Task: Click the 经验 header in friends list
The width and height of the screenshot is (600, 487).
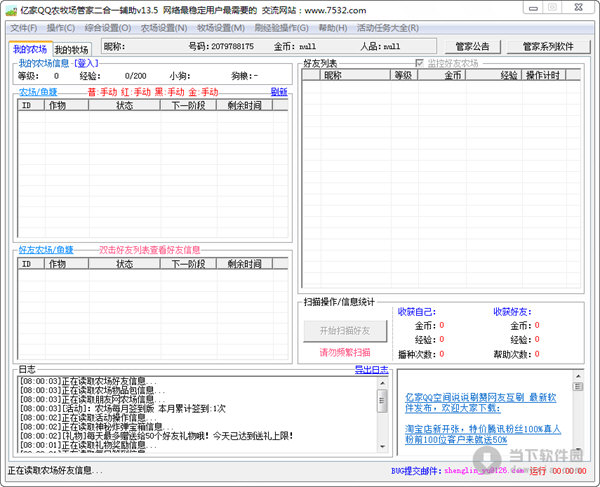Action: [x=493, y=75]
